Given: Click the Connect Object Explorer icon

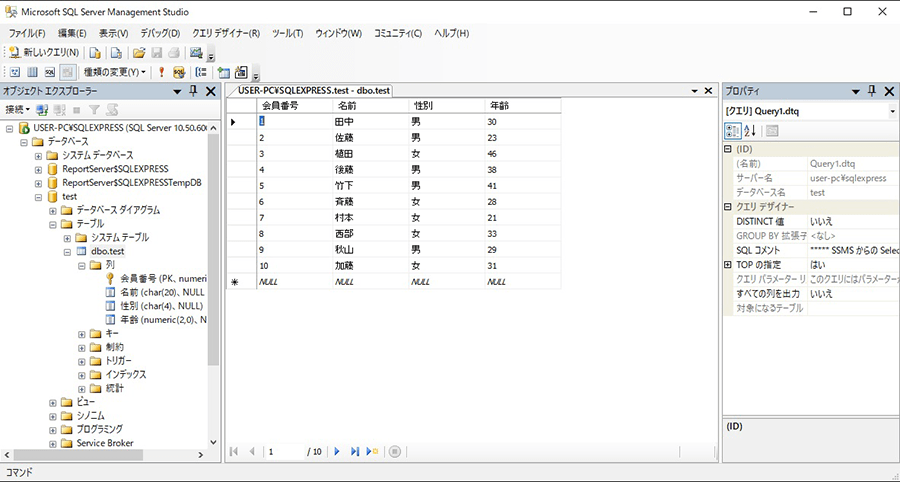Looking at the screenshot, I should tap(42, 109).
